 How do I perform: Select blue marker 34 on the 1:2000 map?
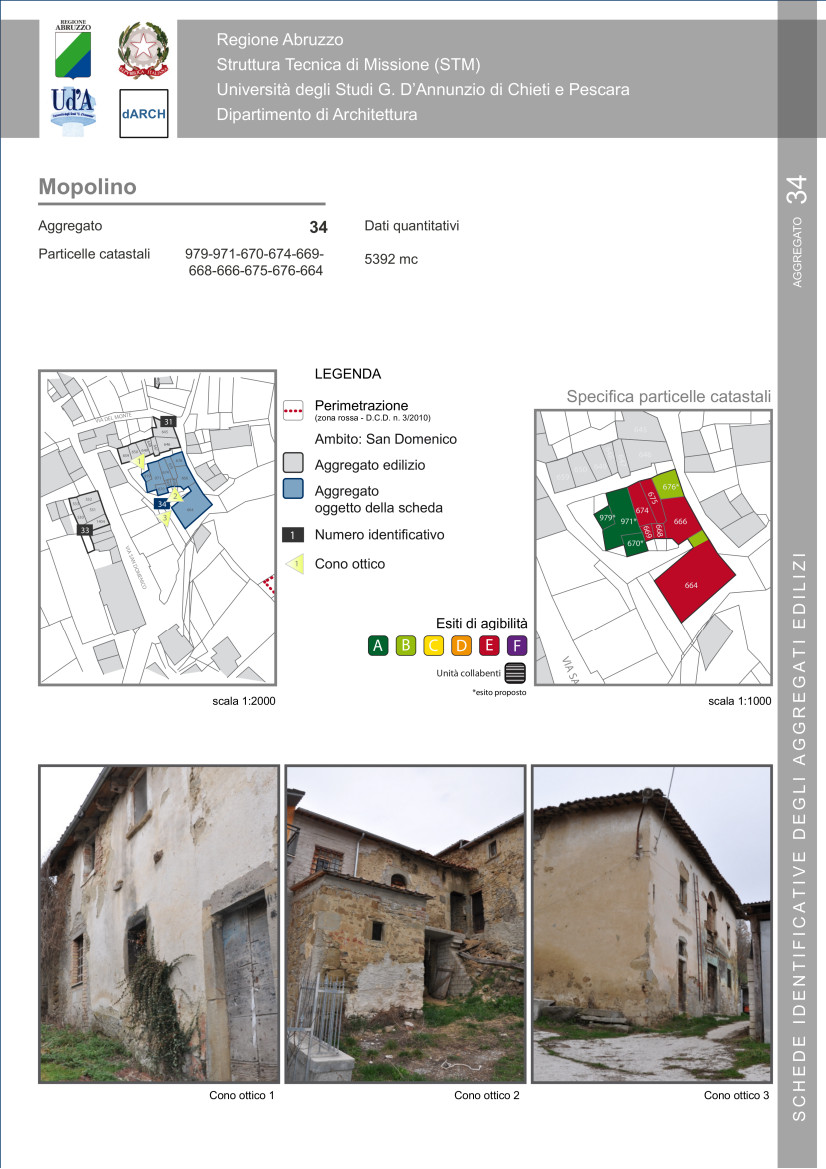point(162,504)
